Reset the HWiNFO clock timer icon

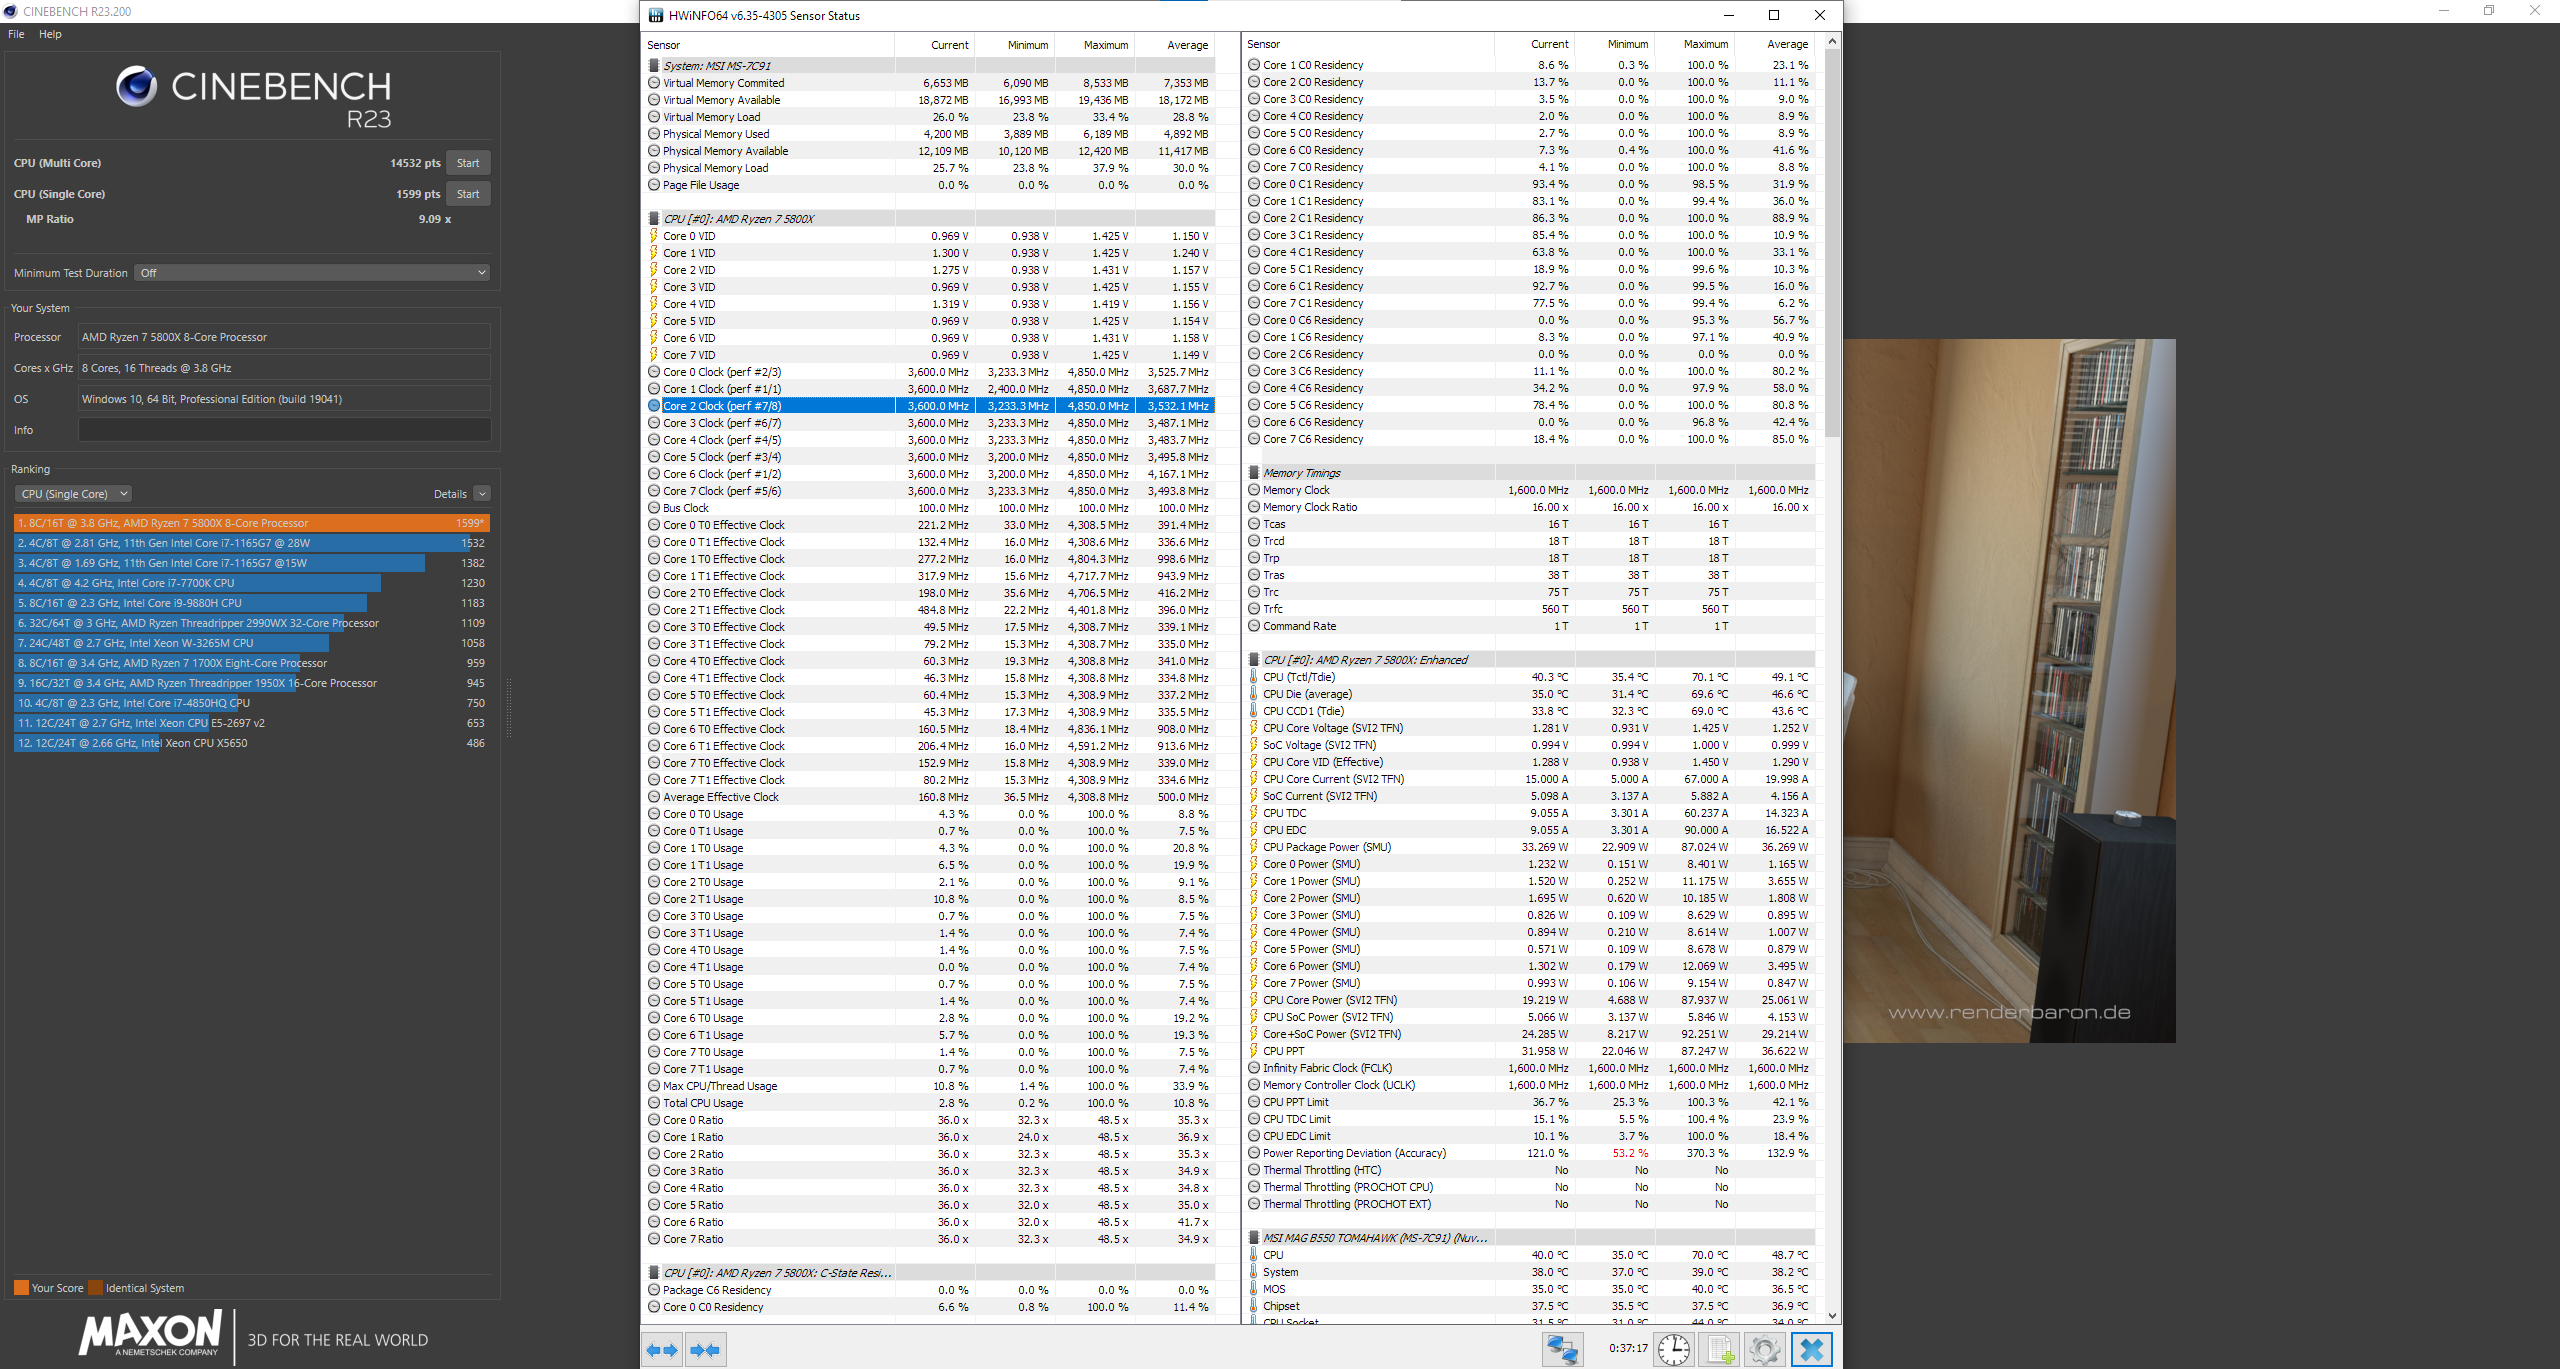click(x=1673, y=1349)
